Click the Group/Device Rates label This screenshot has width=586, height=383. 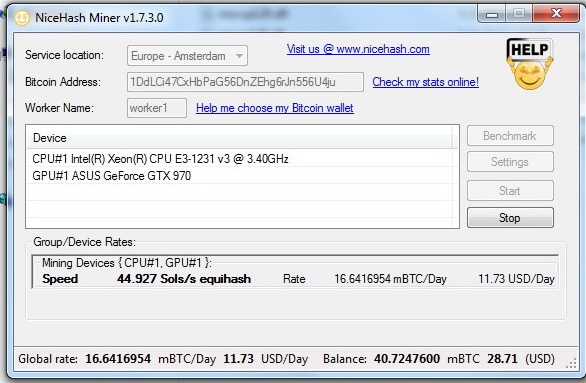(x=84, y=242)
